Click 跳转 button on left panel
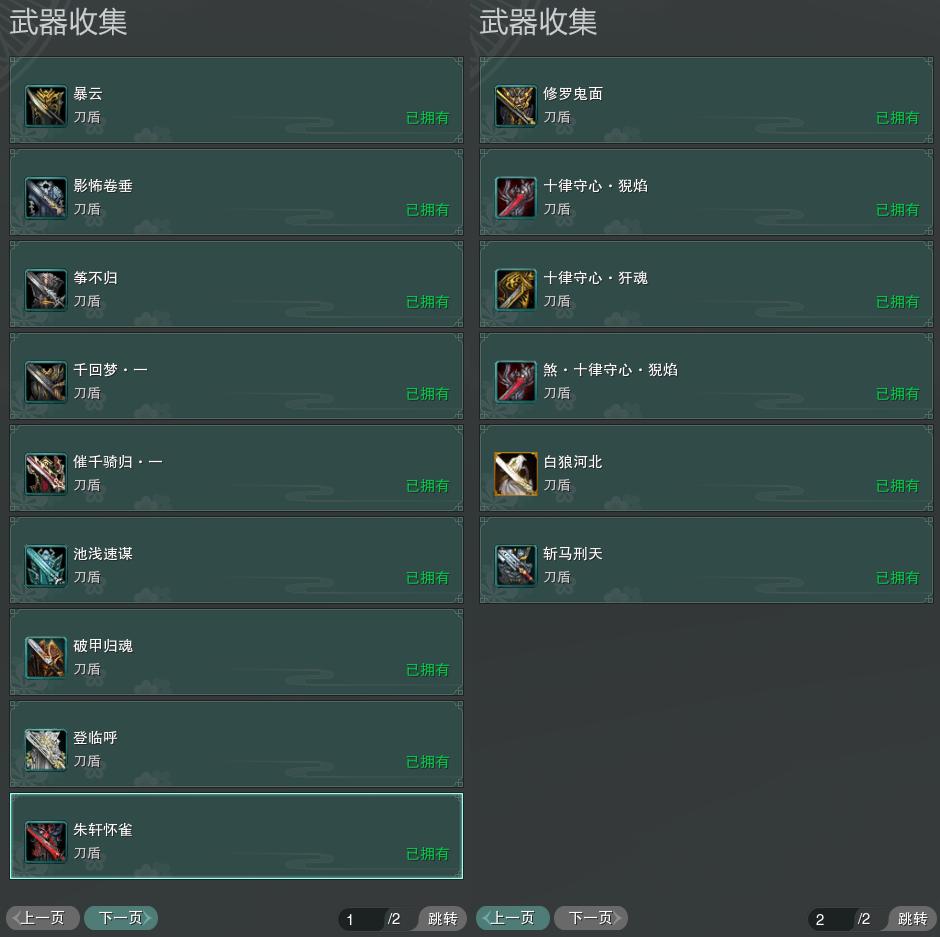 pyautogui.click(x=442, y=918)
